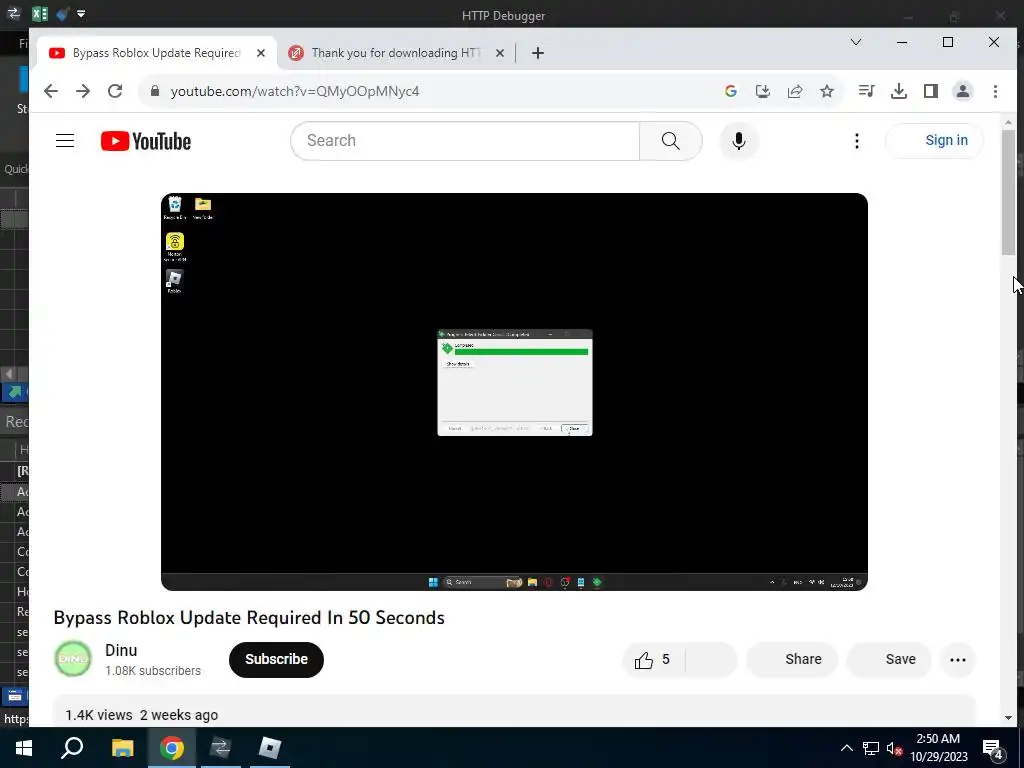Image resolution: width=1024 pixels, height=768 pixels.
Task: Focus the YouTube Search input field
Action: (465, 140)
